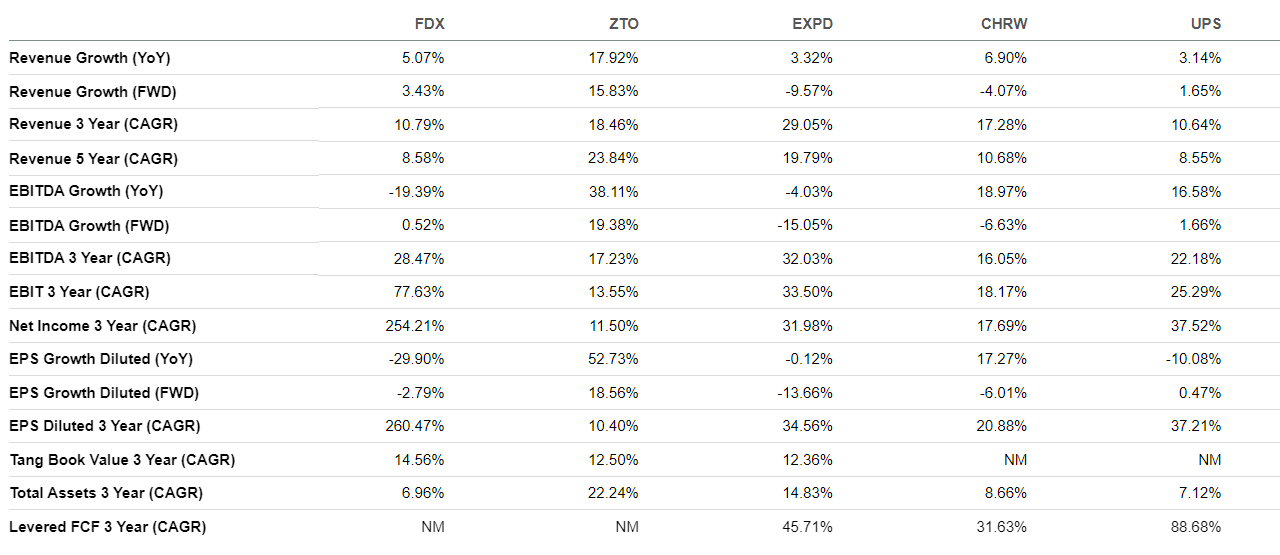Click FDX's 254.21% Net Income cell
Image resolution: width=1280 pixels, height=555 pixels.
(x=415, y=326)
